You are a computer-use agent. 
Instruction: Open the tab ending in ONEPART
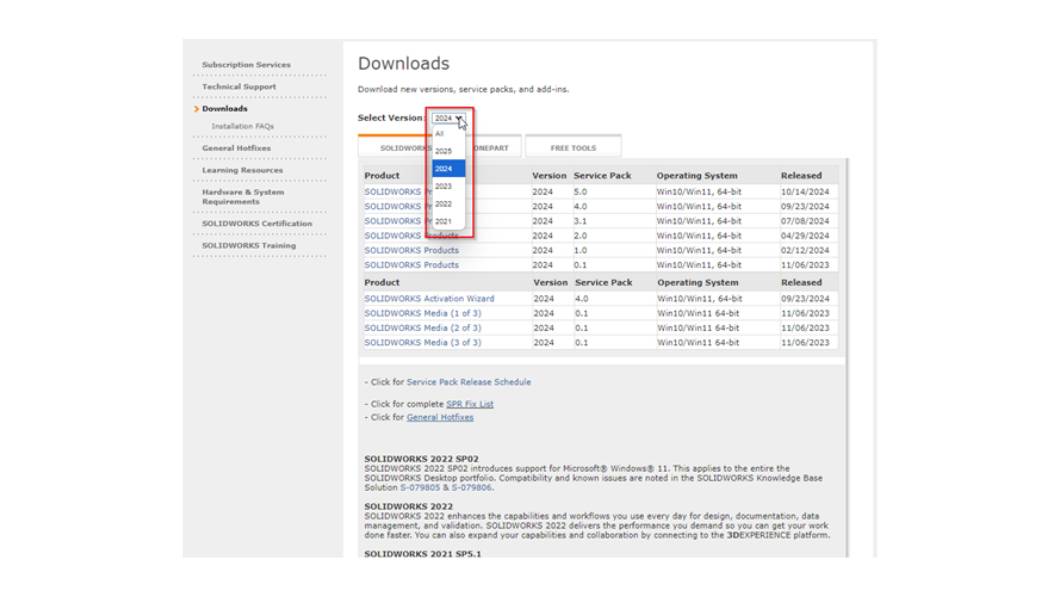[496, 148]
